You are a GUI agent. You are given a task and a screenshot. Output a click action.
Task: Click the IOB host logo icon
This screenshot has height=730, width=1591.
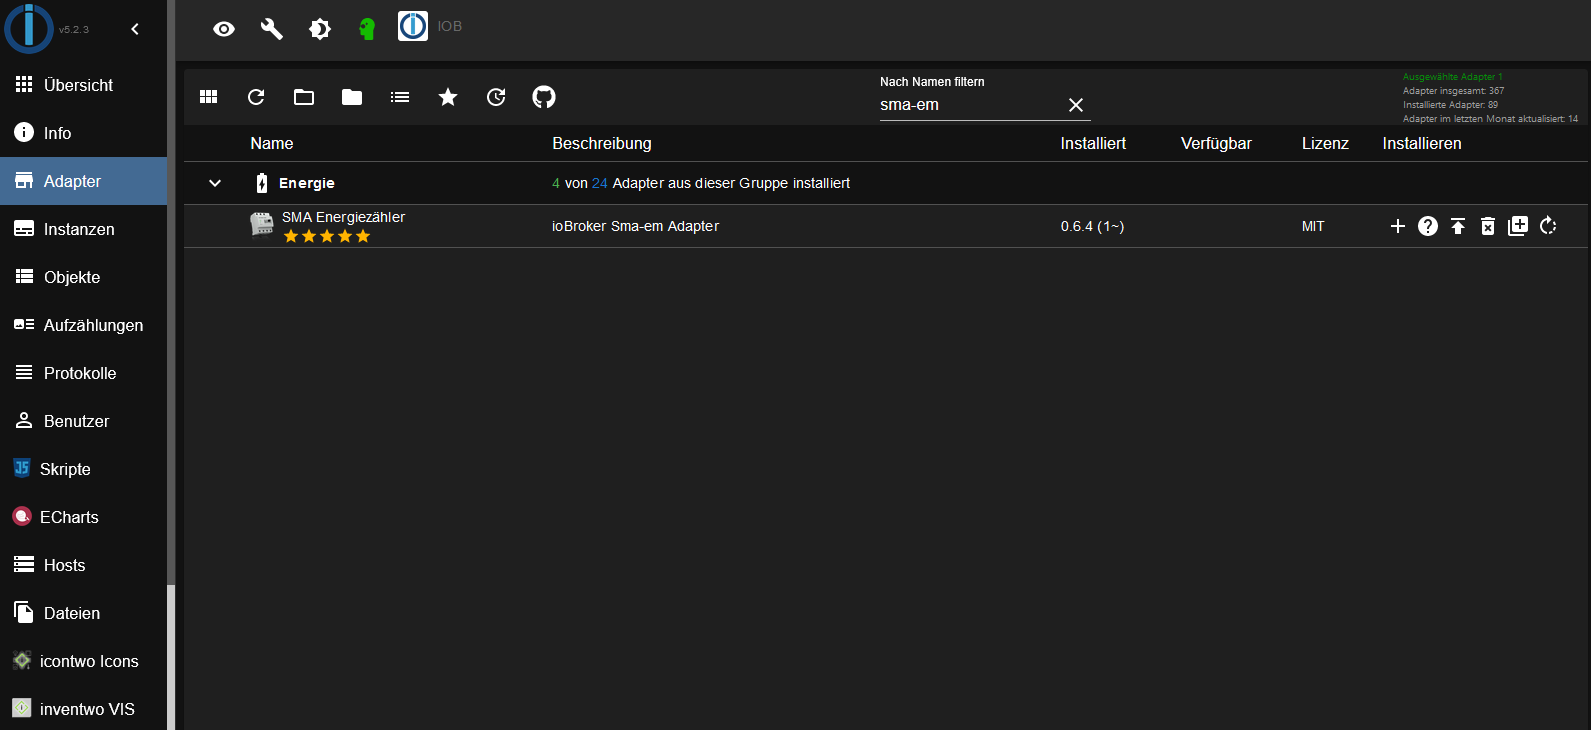point(413,26)
